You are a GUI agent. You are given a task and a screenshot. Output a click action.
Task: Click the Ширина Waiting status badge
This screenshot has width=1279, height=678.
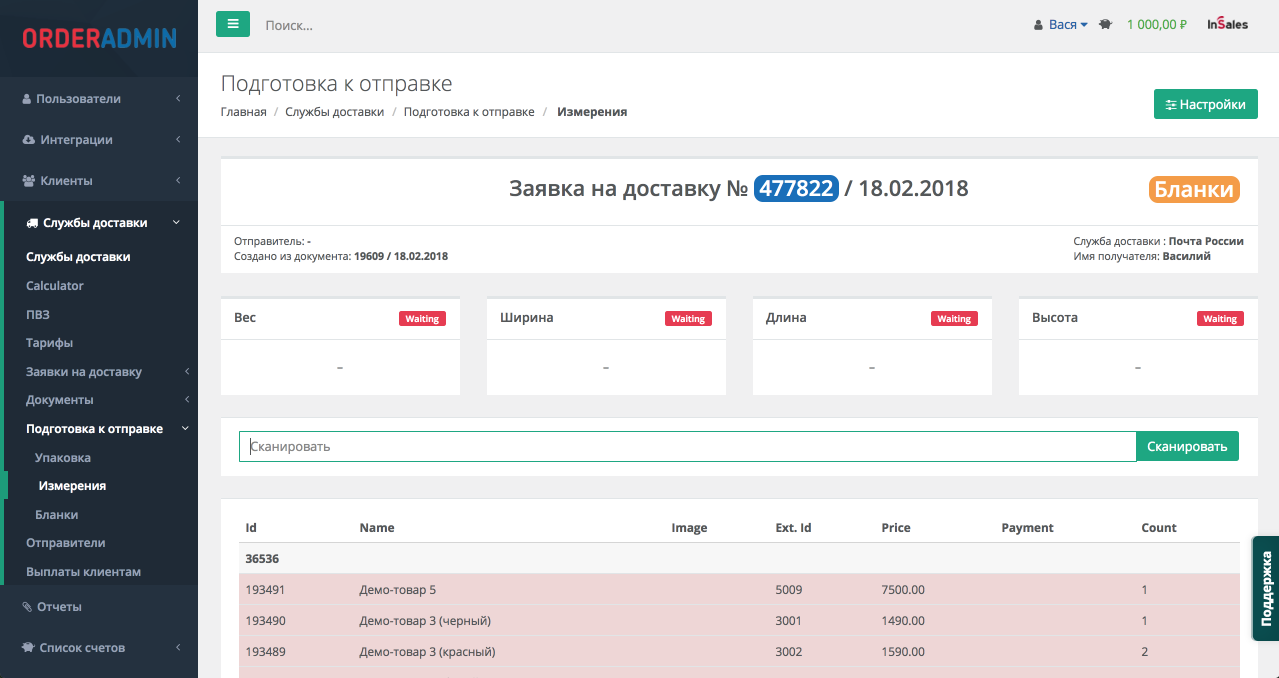(688, 319)
